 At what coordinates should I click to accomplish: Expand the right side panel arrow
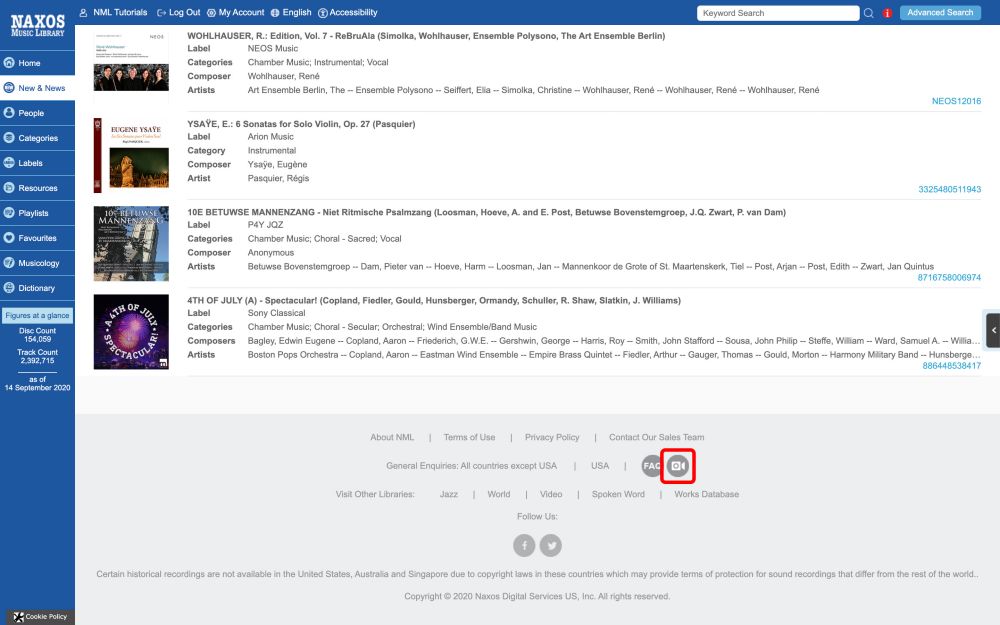(x=993, y=330)
